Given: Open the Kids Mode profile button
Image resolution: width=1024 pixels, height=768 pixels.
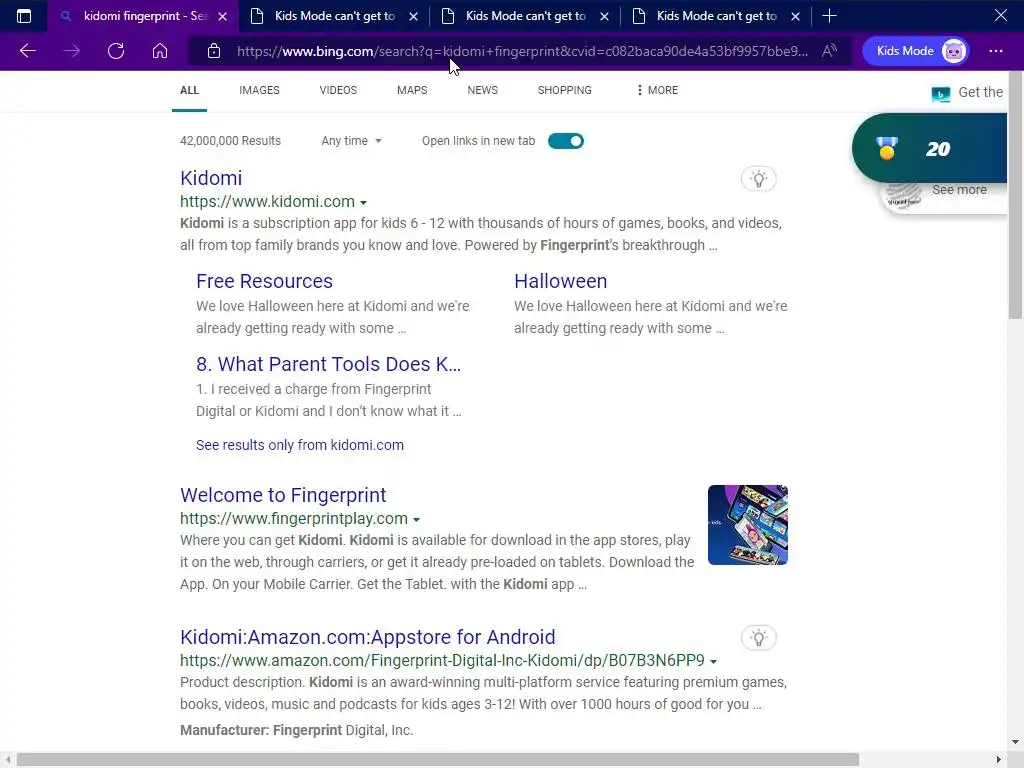Looking at the screenshot, I should pos(915,51).
